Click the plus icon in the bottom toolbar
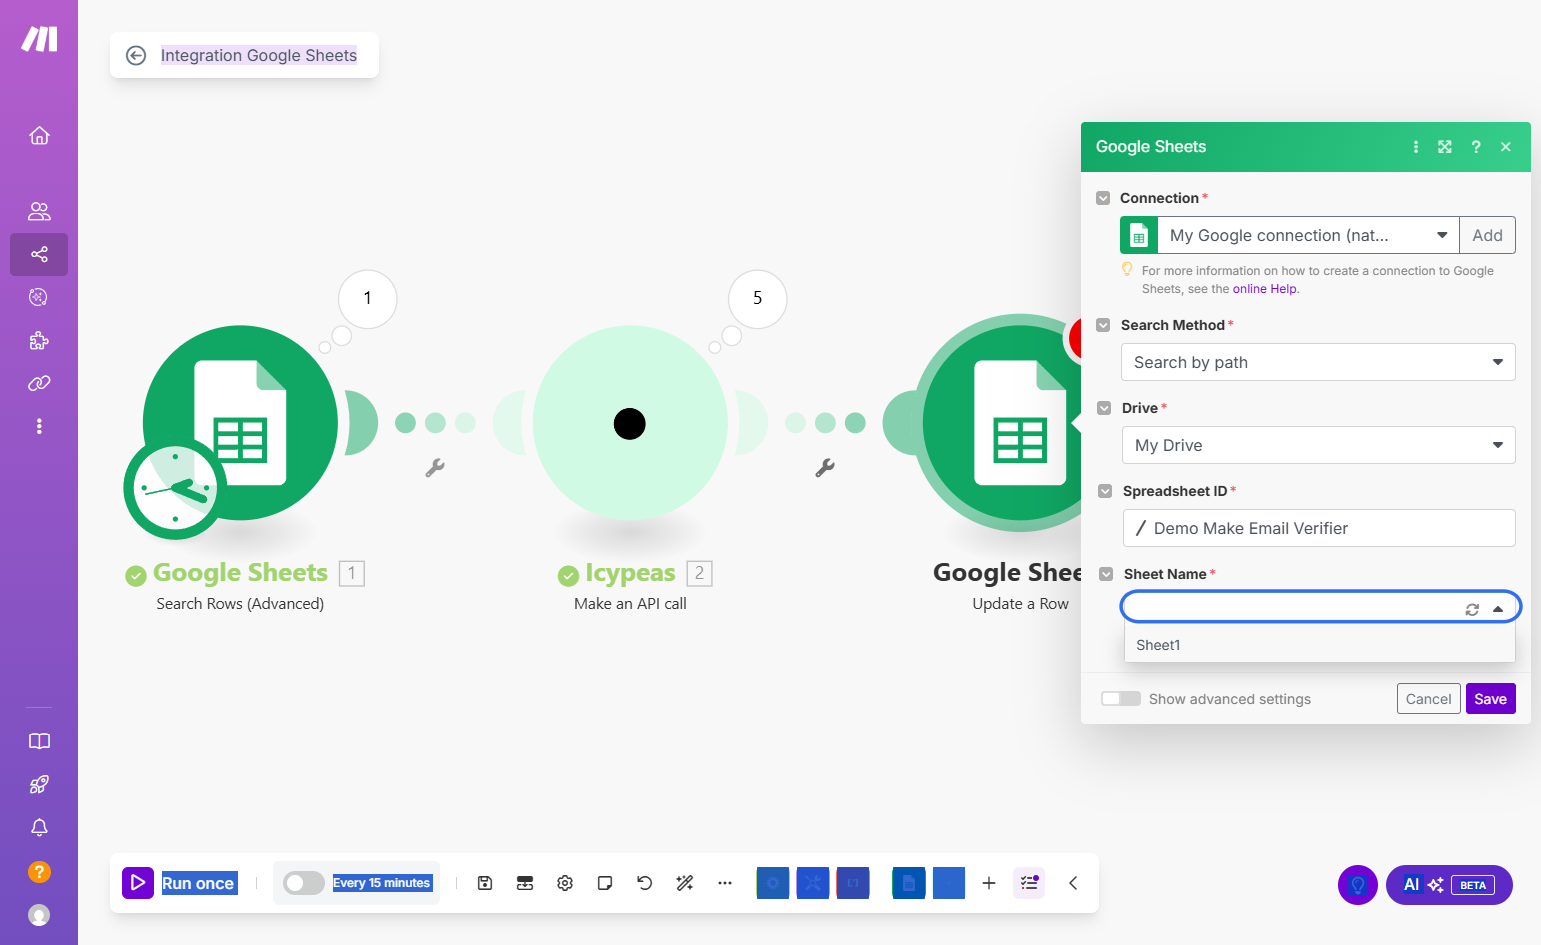The height and width of the screenshot is (945, 1541). (x=989, y=883)
